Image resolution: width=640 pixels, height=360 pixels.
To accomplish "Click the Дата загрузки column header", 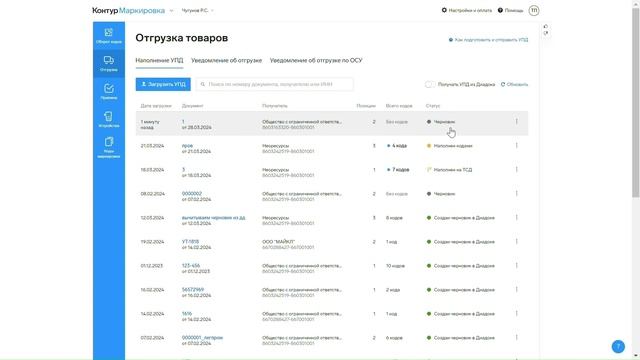I will [x=156, y=106].
